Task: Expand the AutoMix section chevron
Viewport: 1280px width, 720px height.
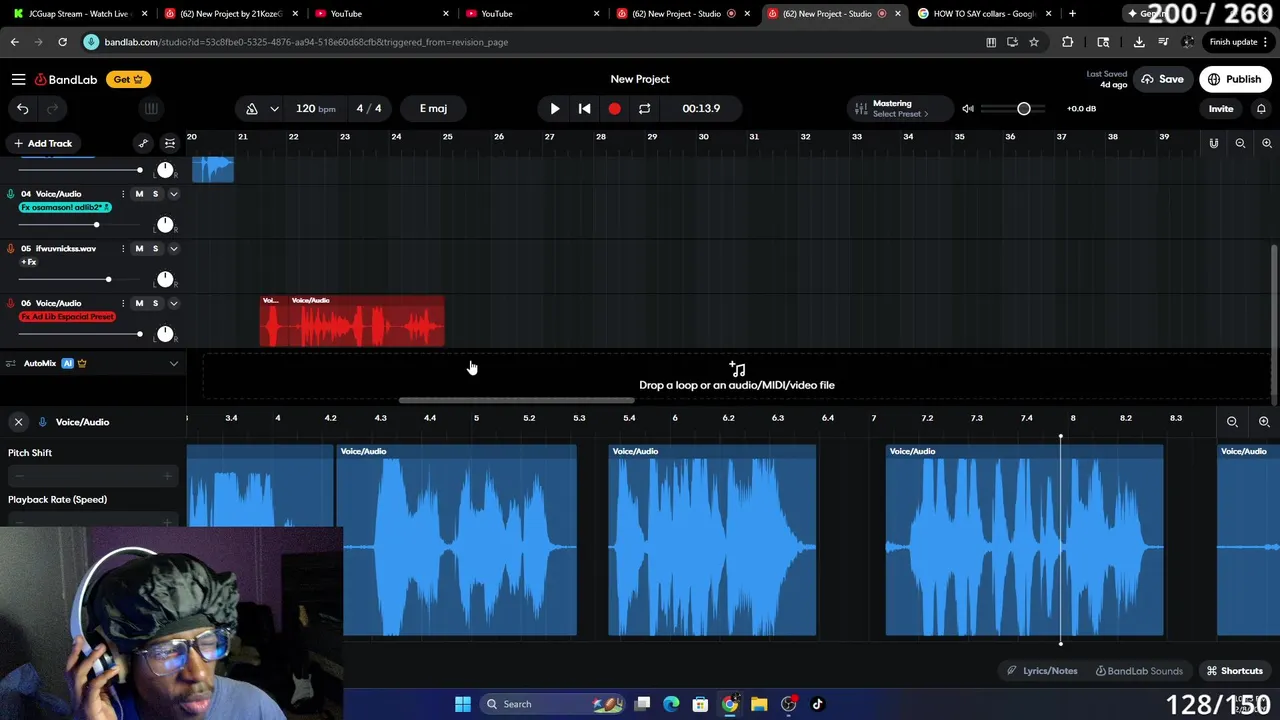Action: 173,363
